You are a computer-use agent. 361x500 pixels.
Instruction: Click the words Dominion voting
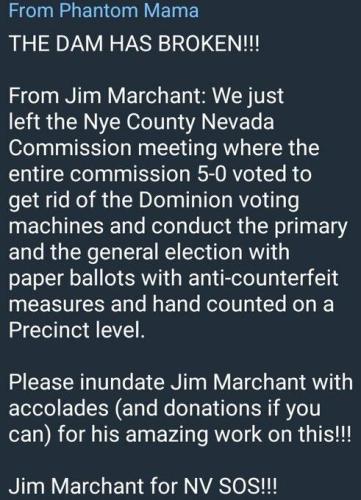(219, 201)
